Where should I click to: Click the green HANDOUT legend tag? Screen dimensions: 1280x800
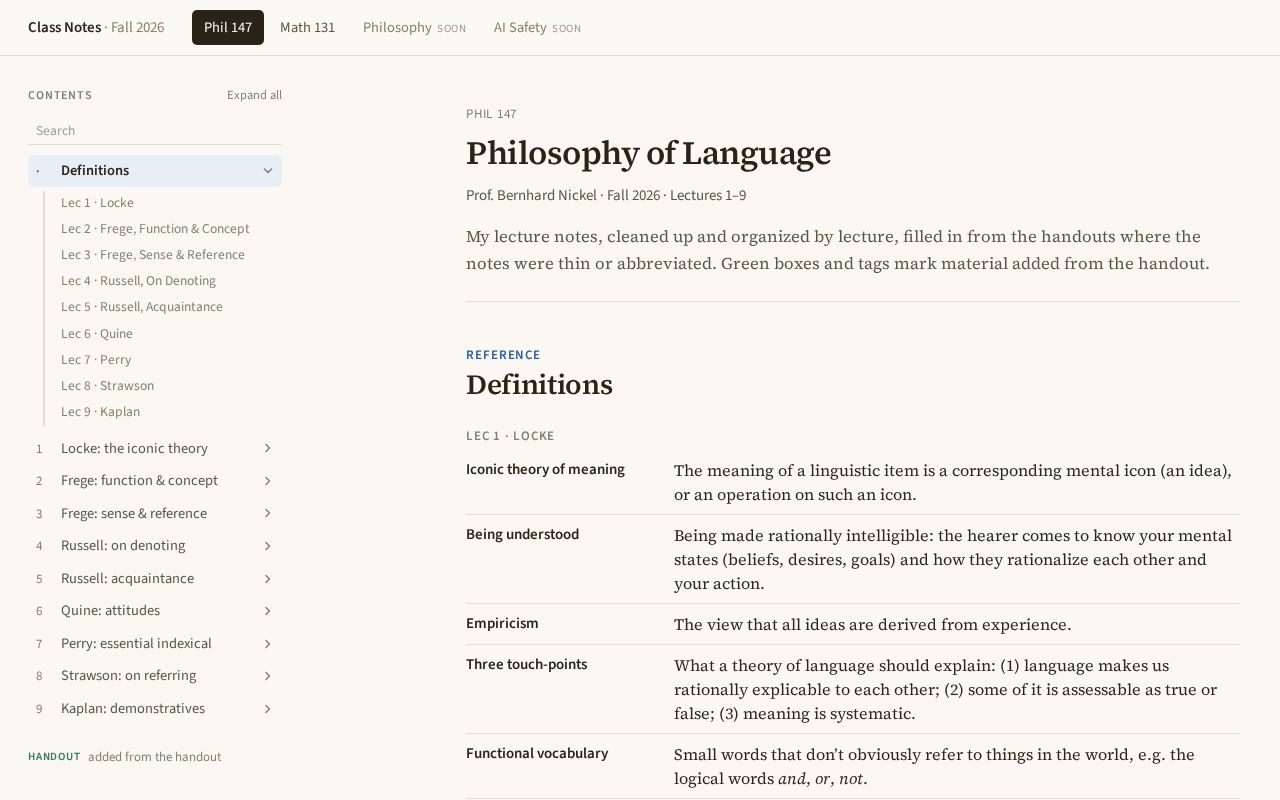coord(54,757)
